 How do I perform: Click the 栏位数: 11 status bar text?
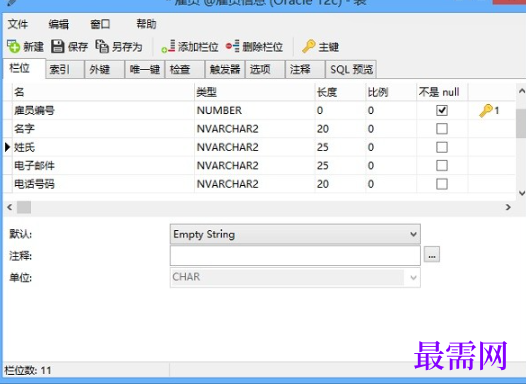click(x=28, y=371)
